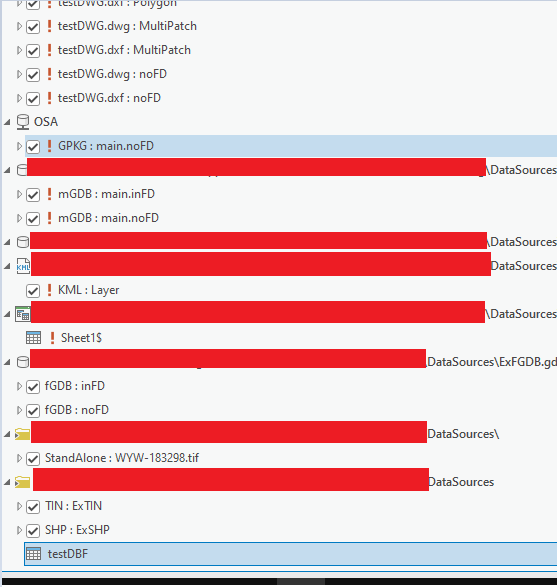Collapse the Excel workbook source group
This screenshot has height=587, width=557.
point(7,314)
